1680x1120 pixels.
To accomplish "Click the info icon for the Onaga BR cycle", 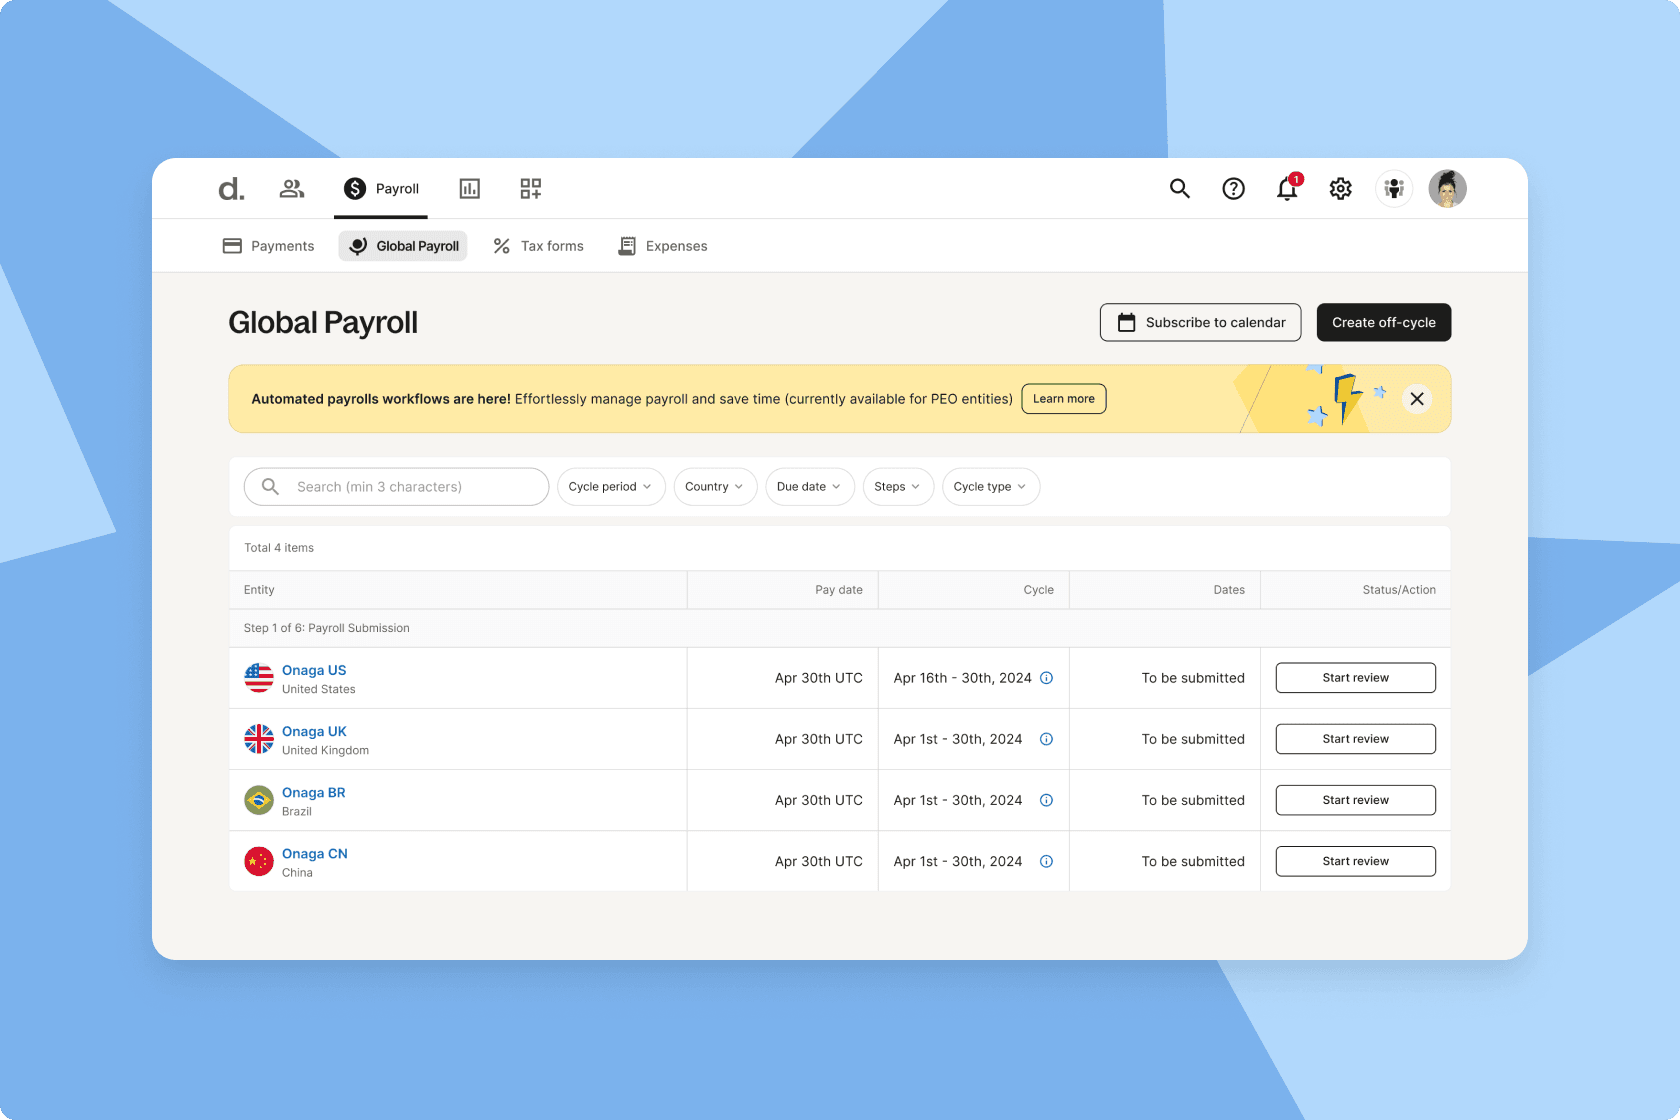I will pos(1047,800).
